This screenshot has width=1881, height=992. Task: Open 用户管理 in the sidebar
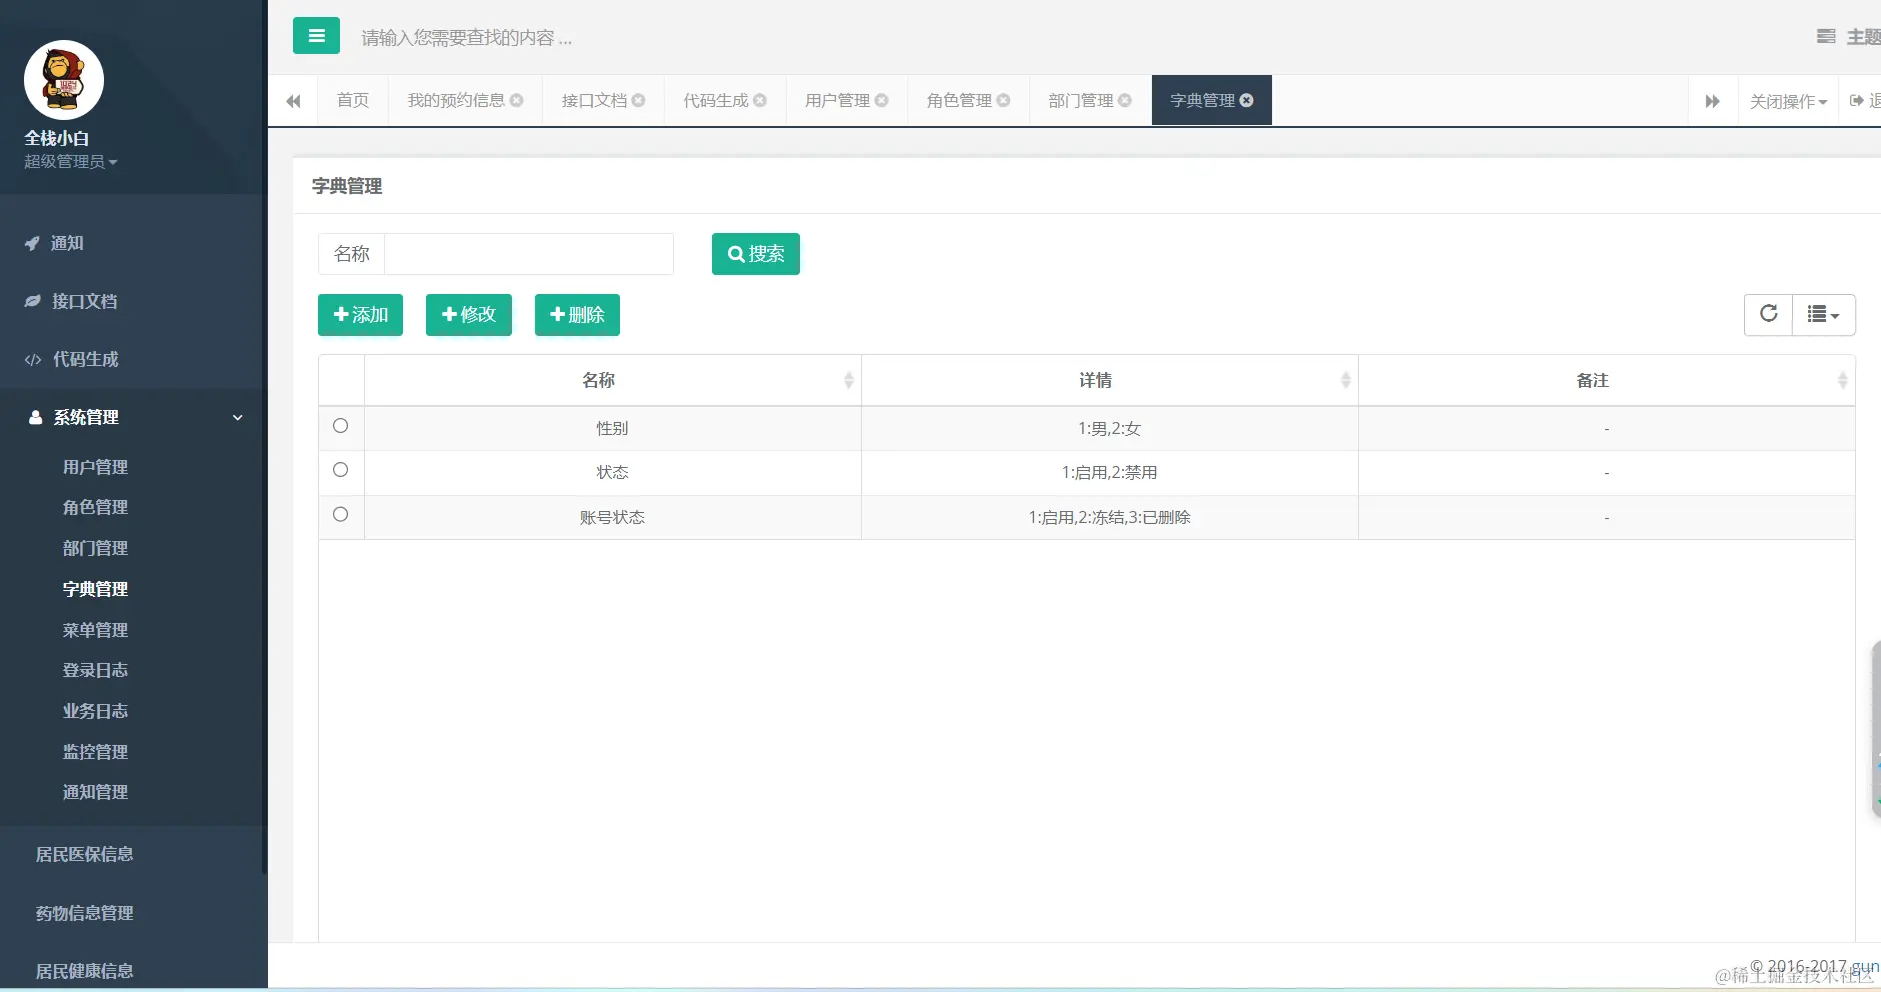pyautogui.click(x=95, y=467)
